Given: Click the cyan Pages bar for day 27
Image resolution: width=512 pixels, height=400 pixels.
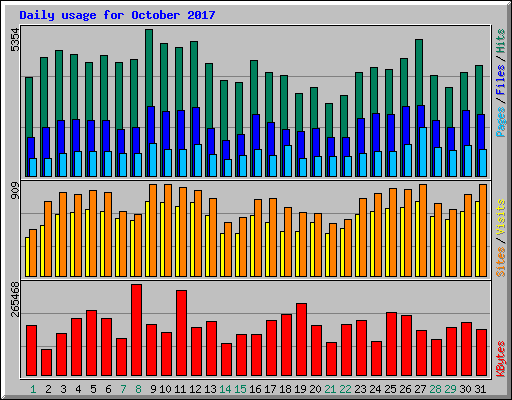Looking at the screenshot, I should (423, 152).
